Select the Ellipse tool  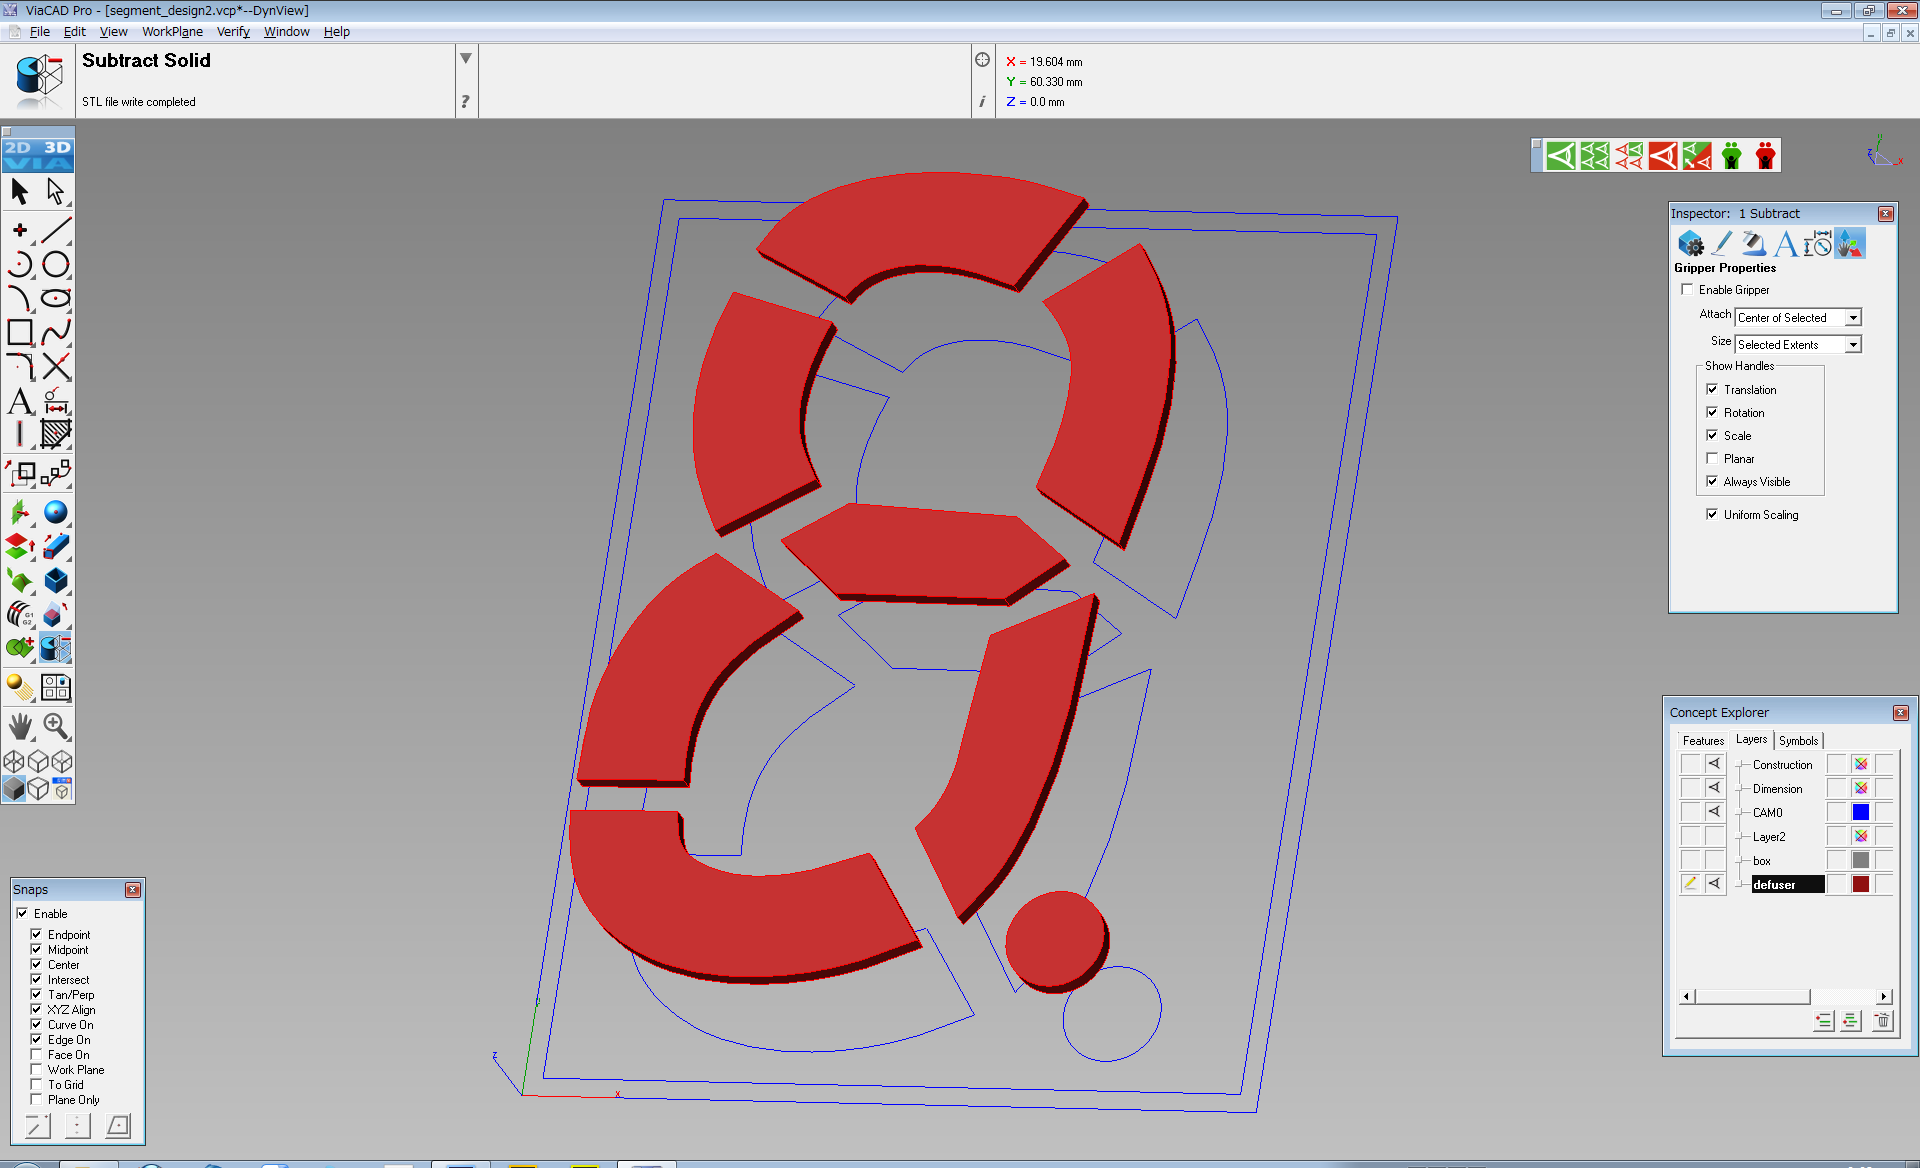[56, 298]
